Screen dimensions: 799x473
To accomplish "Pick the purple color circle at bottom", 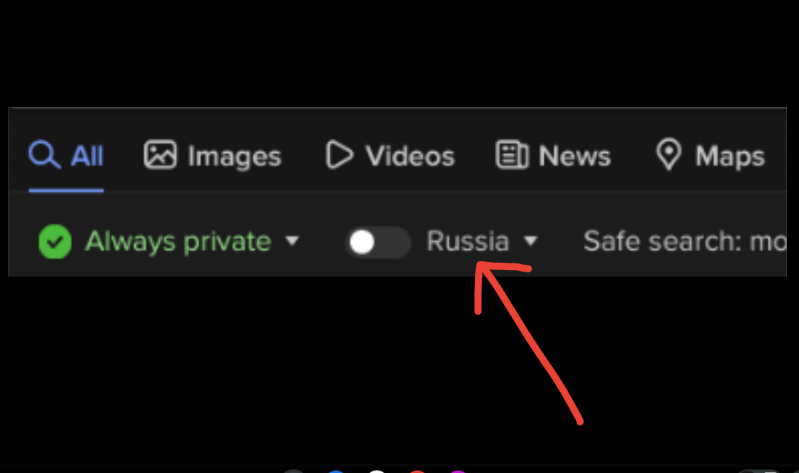I will coord(458,471).
